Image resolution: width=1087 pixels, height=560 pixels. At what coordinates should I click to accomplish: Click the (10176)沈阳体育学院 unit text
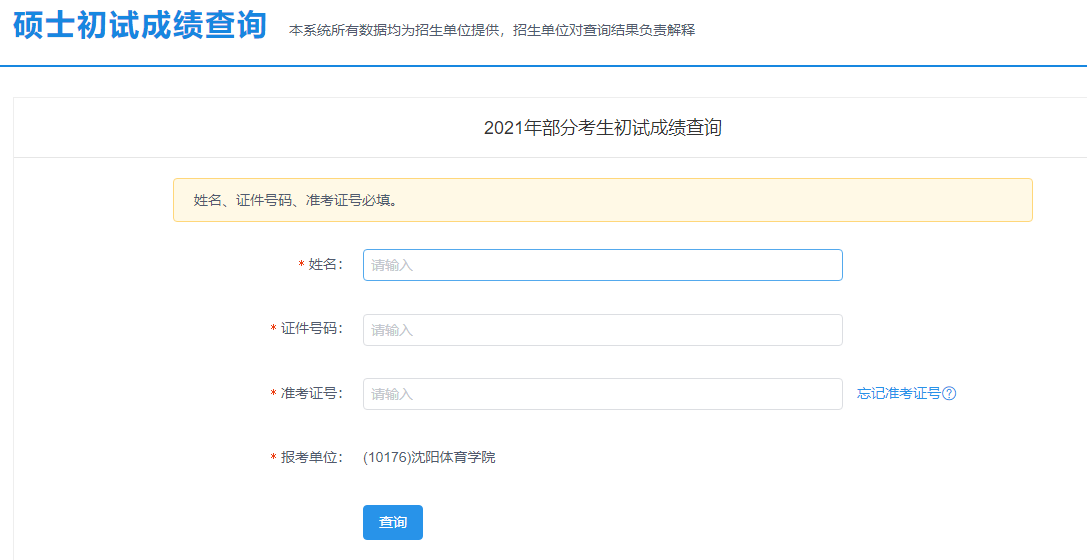pyautogui.click(x=429, y=458)
